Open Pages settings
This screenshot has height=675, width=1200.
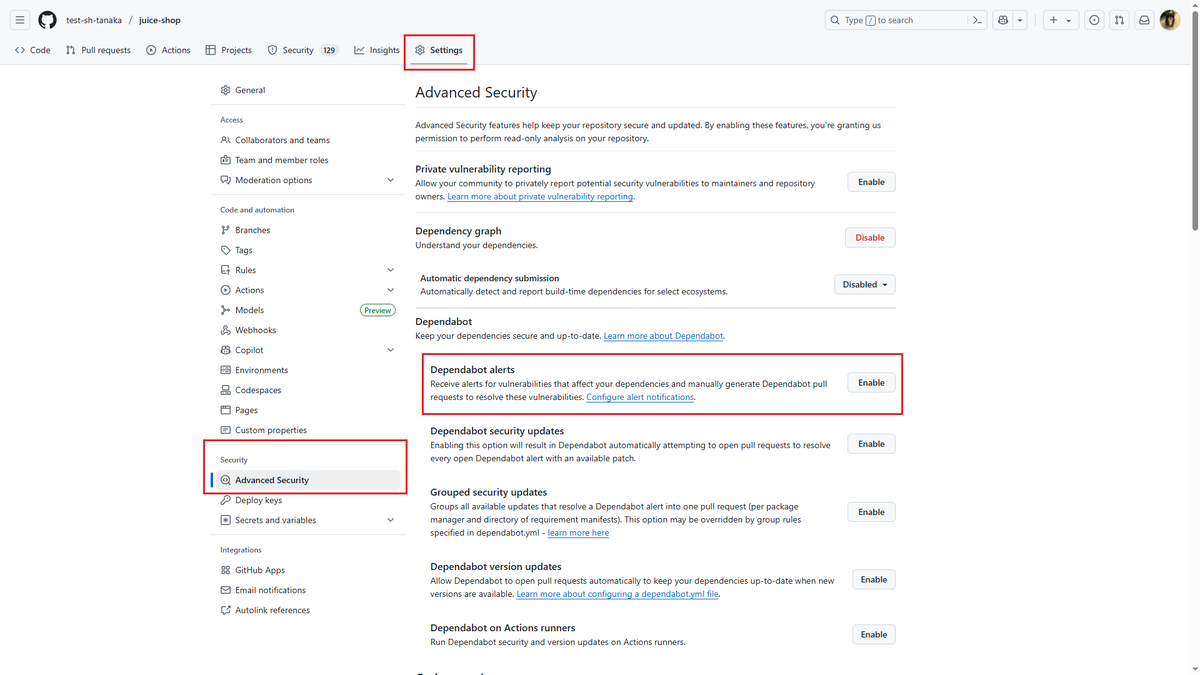tap(307, 410)
